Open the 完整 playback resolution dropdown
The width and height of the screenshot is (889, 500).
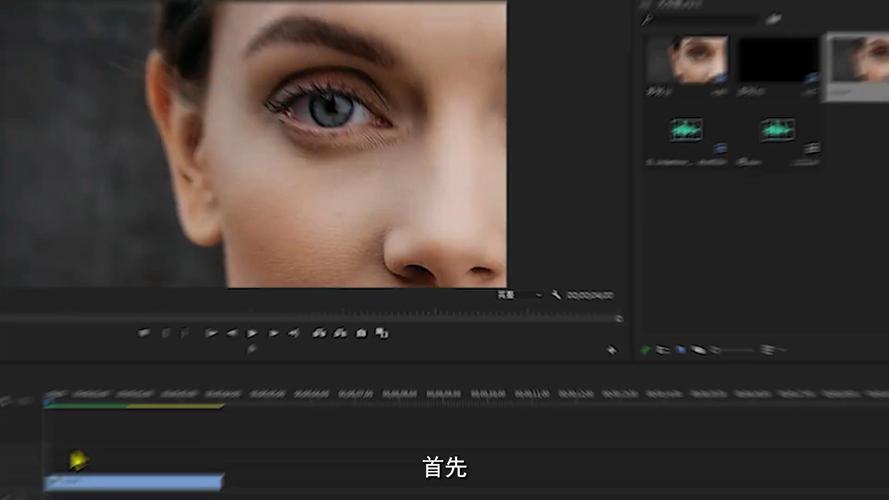pos(519,295)
